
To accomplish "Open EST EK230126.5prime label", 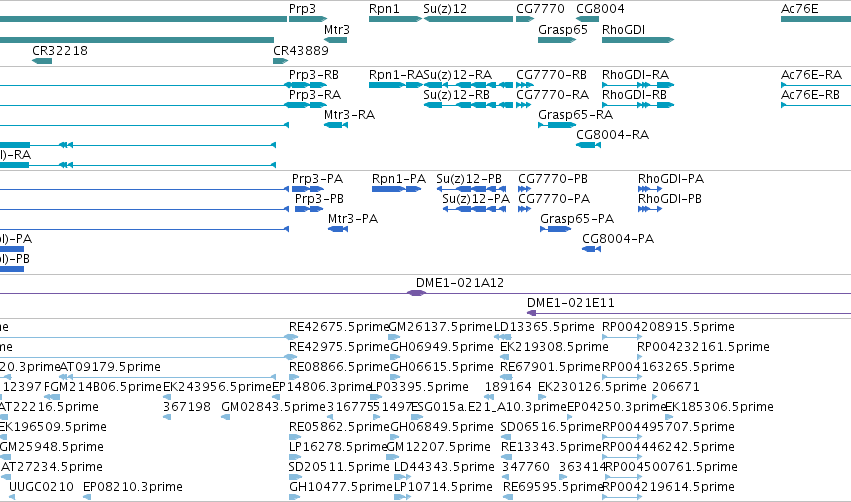I will point(593,387).
